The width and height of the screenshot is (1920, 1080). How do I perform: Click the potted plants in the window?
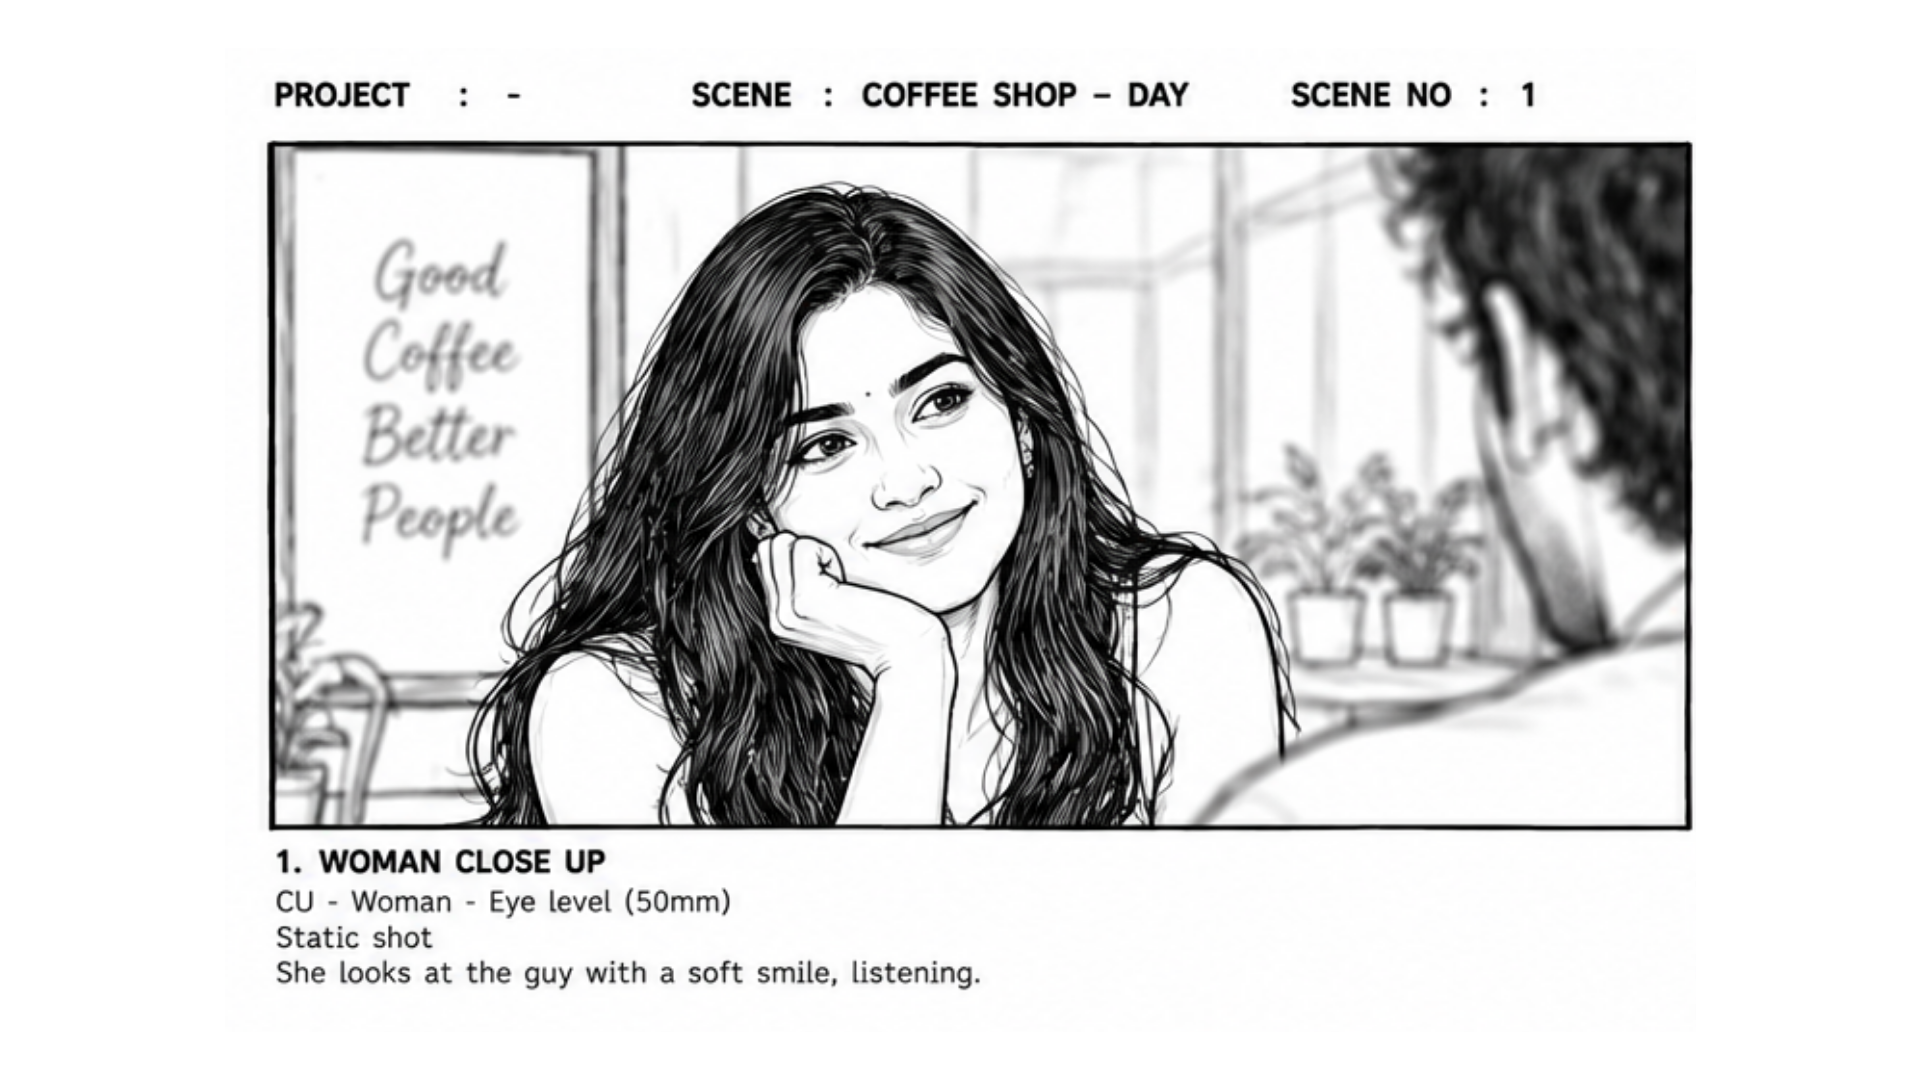pos(1365,555)
